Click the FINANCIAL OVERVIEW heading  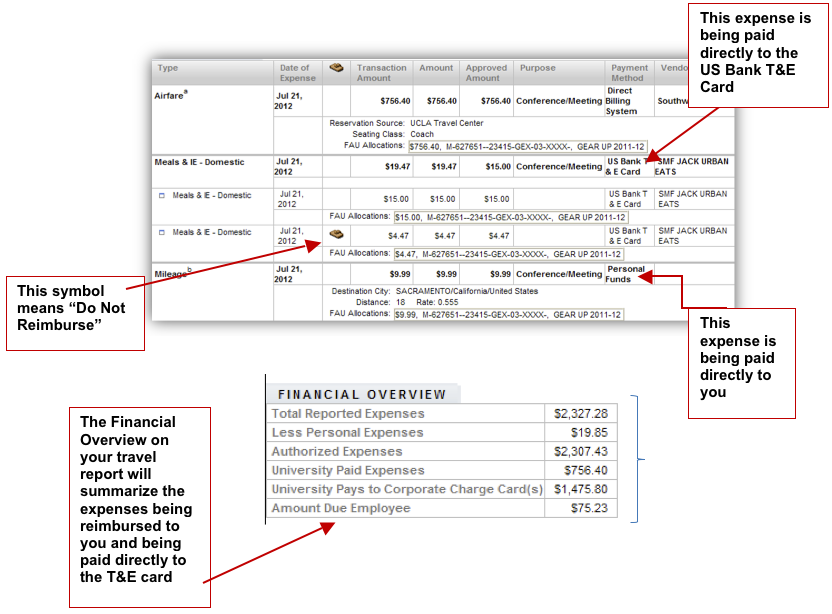[x=362, y=395]
